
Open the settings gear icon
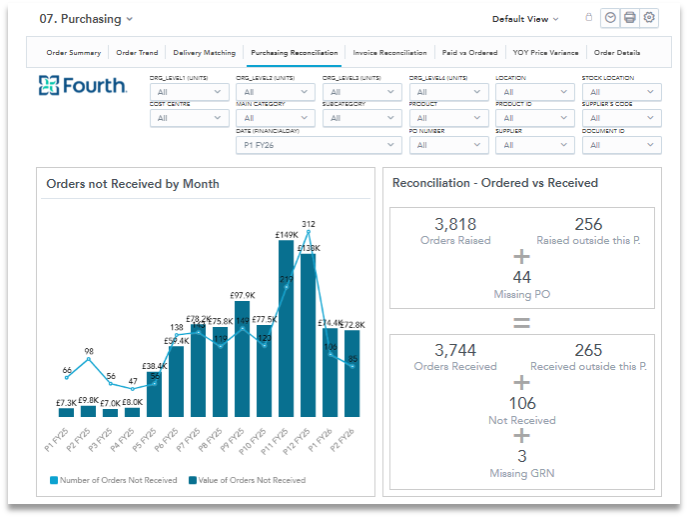click(649, 18)
